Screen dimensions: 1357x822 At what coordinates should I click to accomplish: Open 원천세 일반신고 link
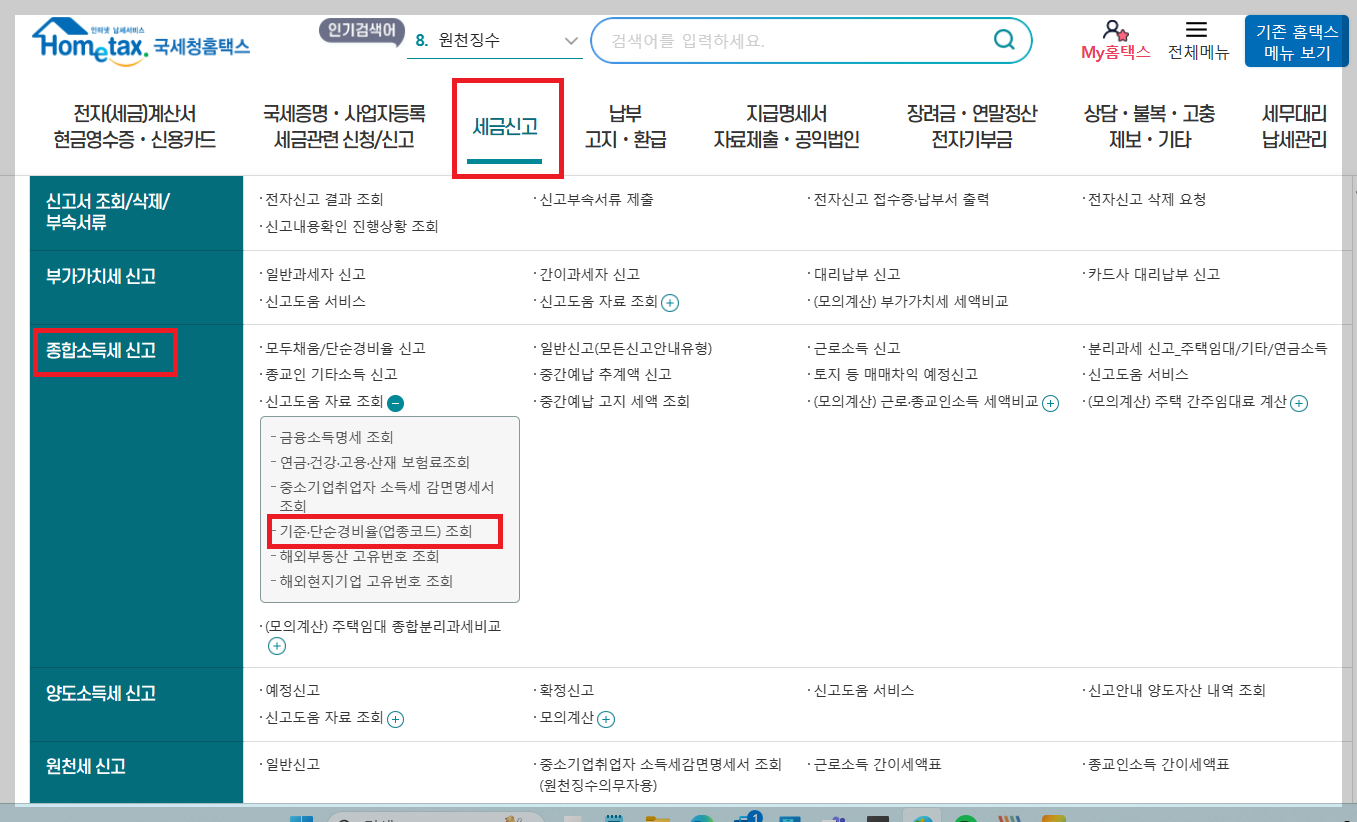point(292,764)
